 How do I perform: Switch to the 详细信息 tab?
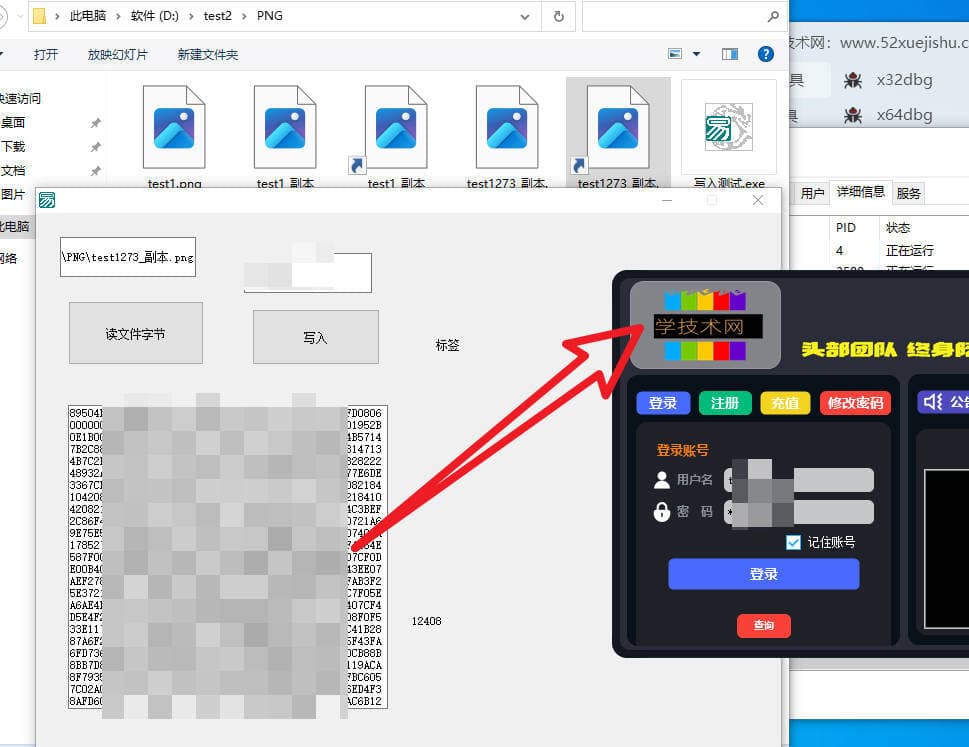pos(860,192)
